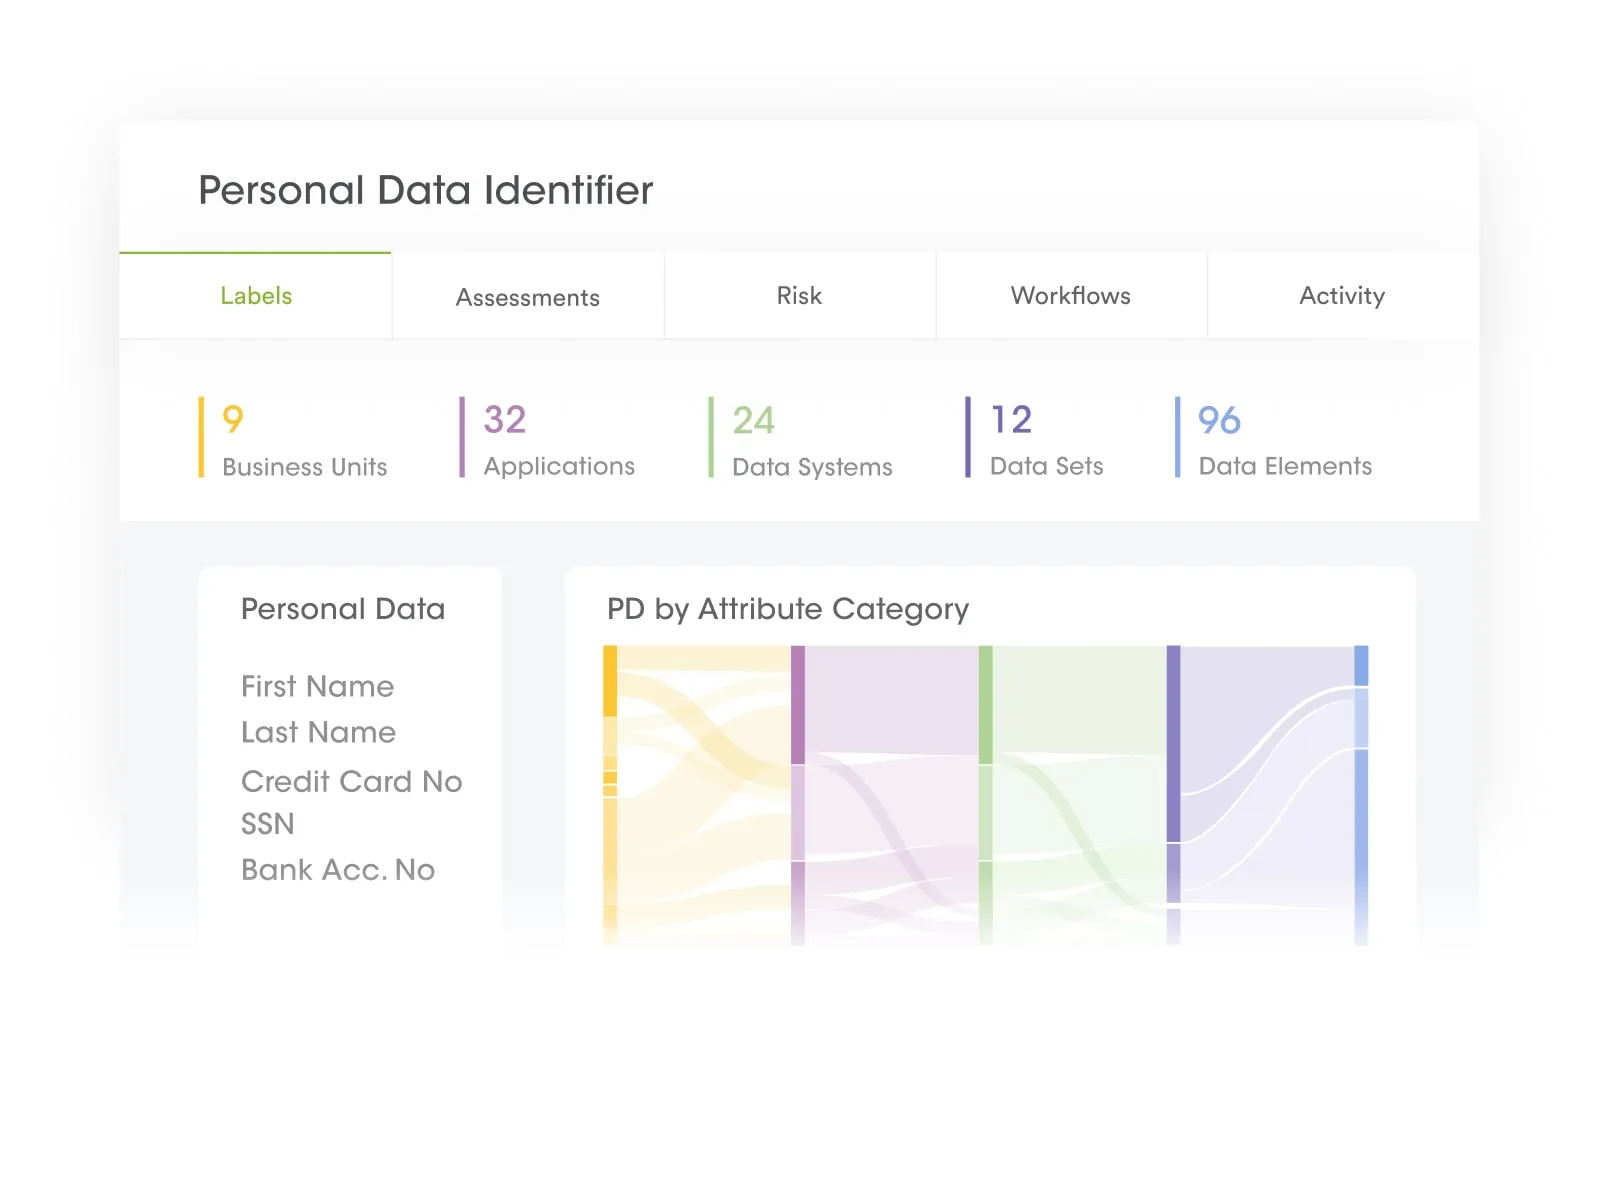Viewport: 1600px width, 1200px height.
Task: Click the dark yellow Sankey node segment
Action: [x=610, y=681]
